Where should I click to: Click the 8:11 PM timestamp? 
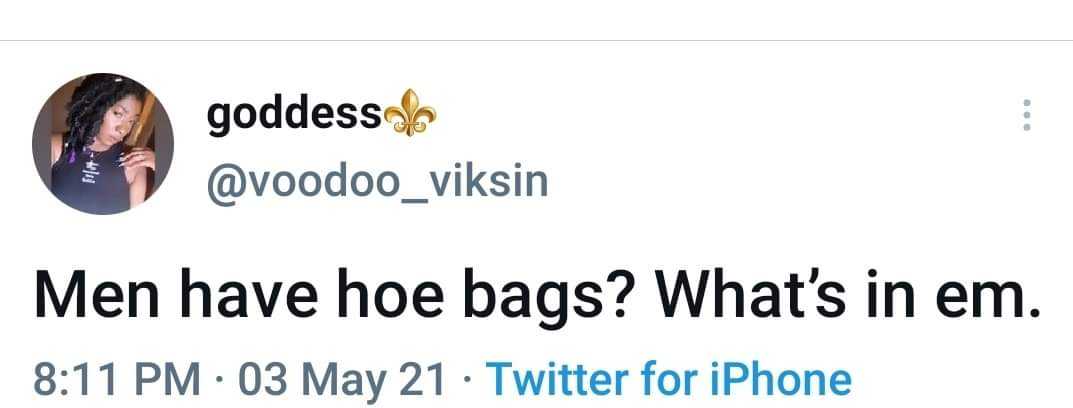point(117,379)
